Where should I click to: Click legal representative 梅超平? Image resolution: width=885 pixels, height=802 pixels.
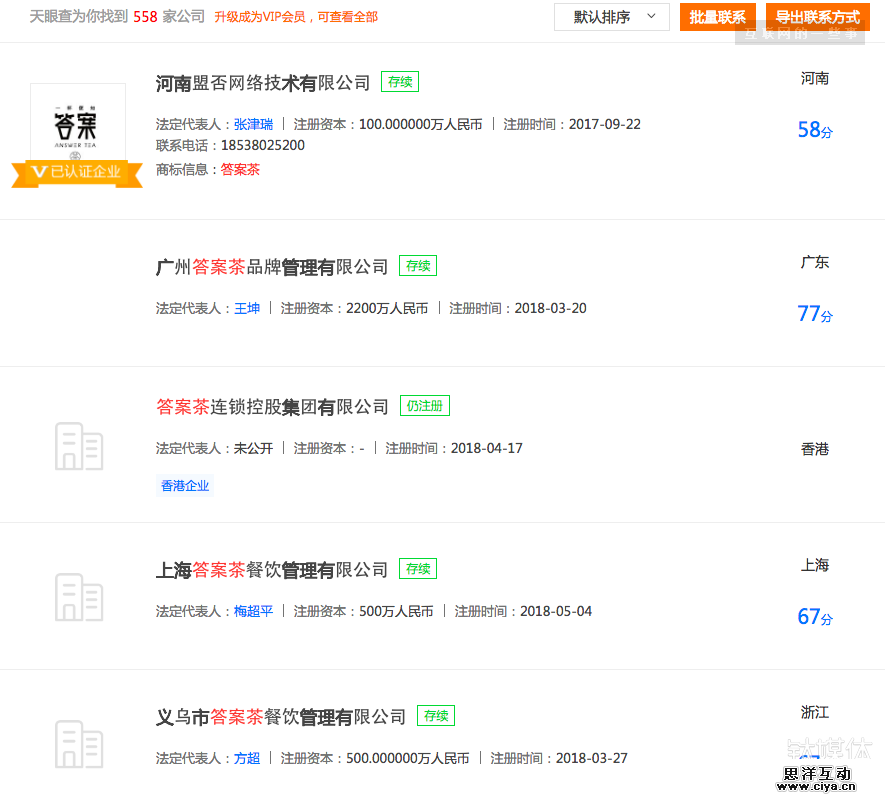(253, 611)
